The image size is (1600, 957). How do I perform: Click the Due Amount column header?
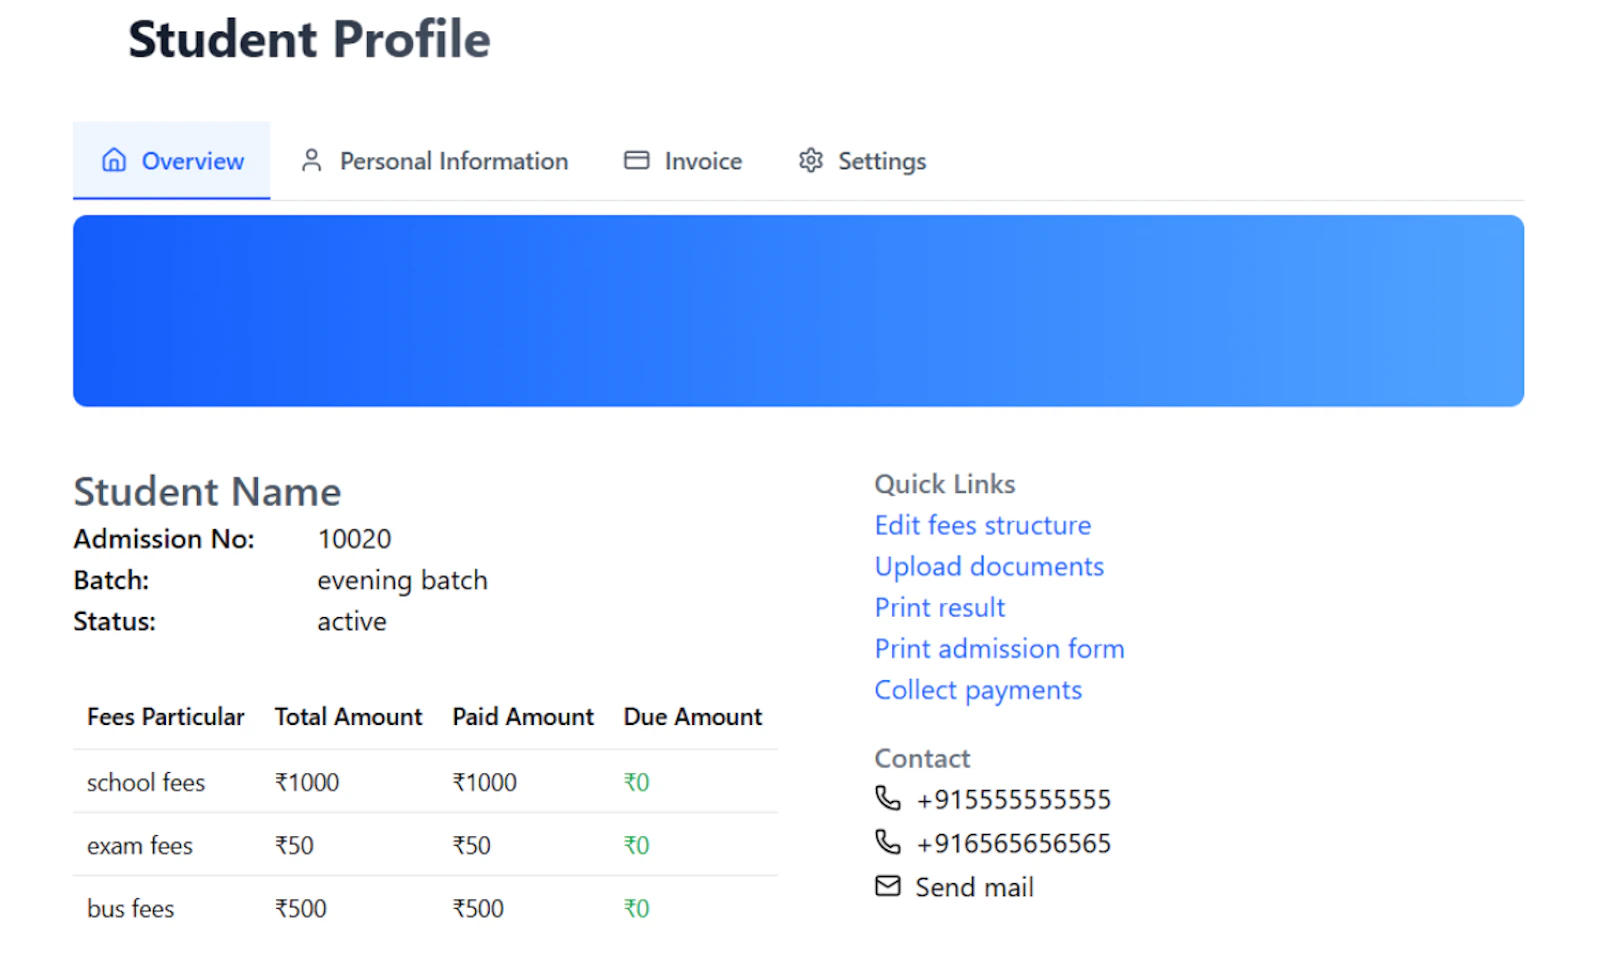pyautogui.click(x=693, y=717)
